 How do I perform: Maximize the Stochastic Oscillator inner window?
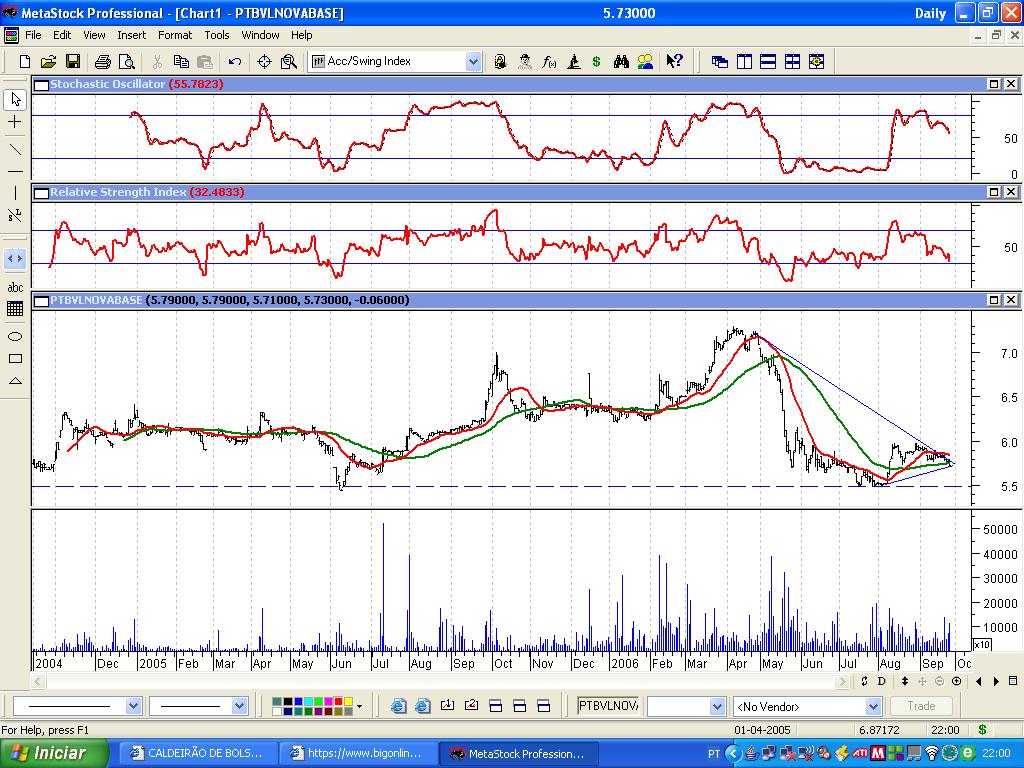click(995, 85)
